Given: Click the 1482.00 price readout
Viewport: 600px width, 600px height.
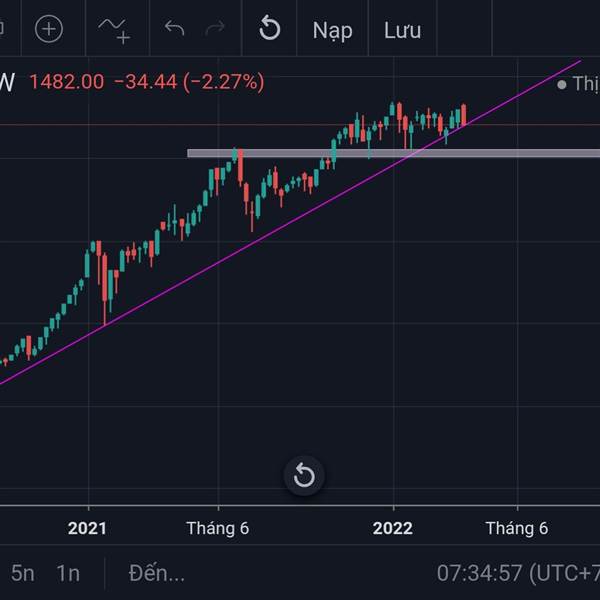Looking at the screenshot, I should tap(67, 82).
